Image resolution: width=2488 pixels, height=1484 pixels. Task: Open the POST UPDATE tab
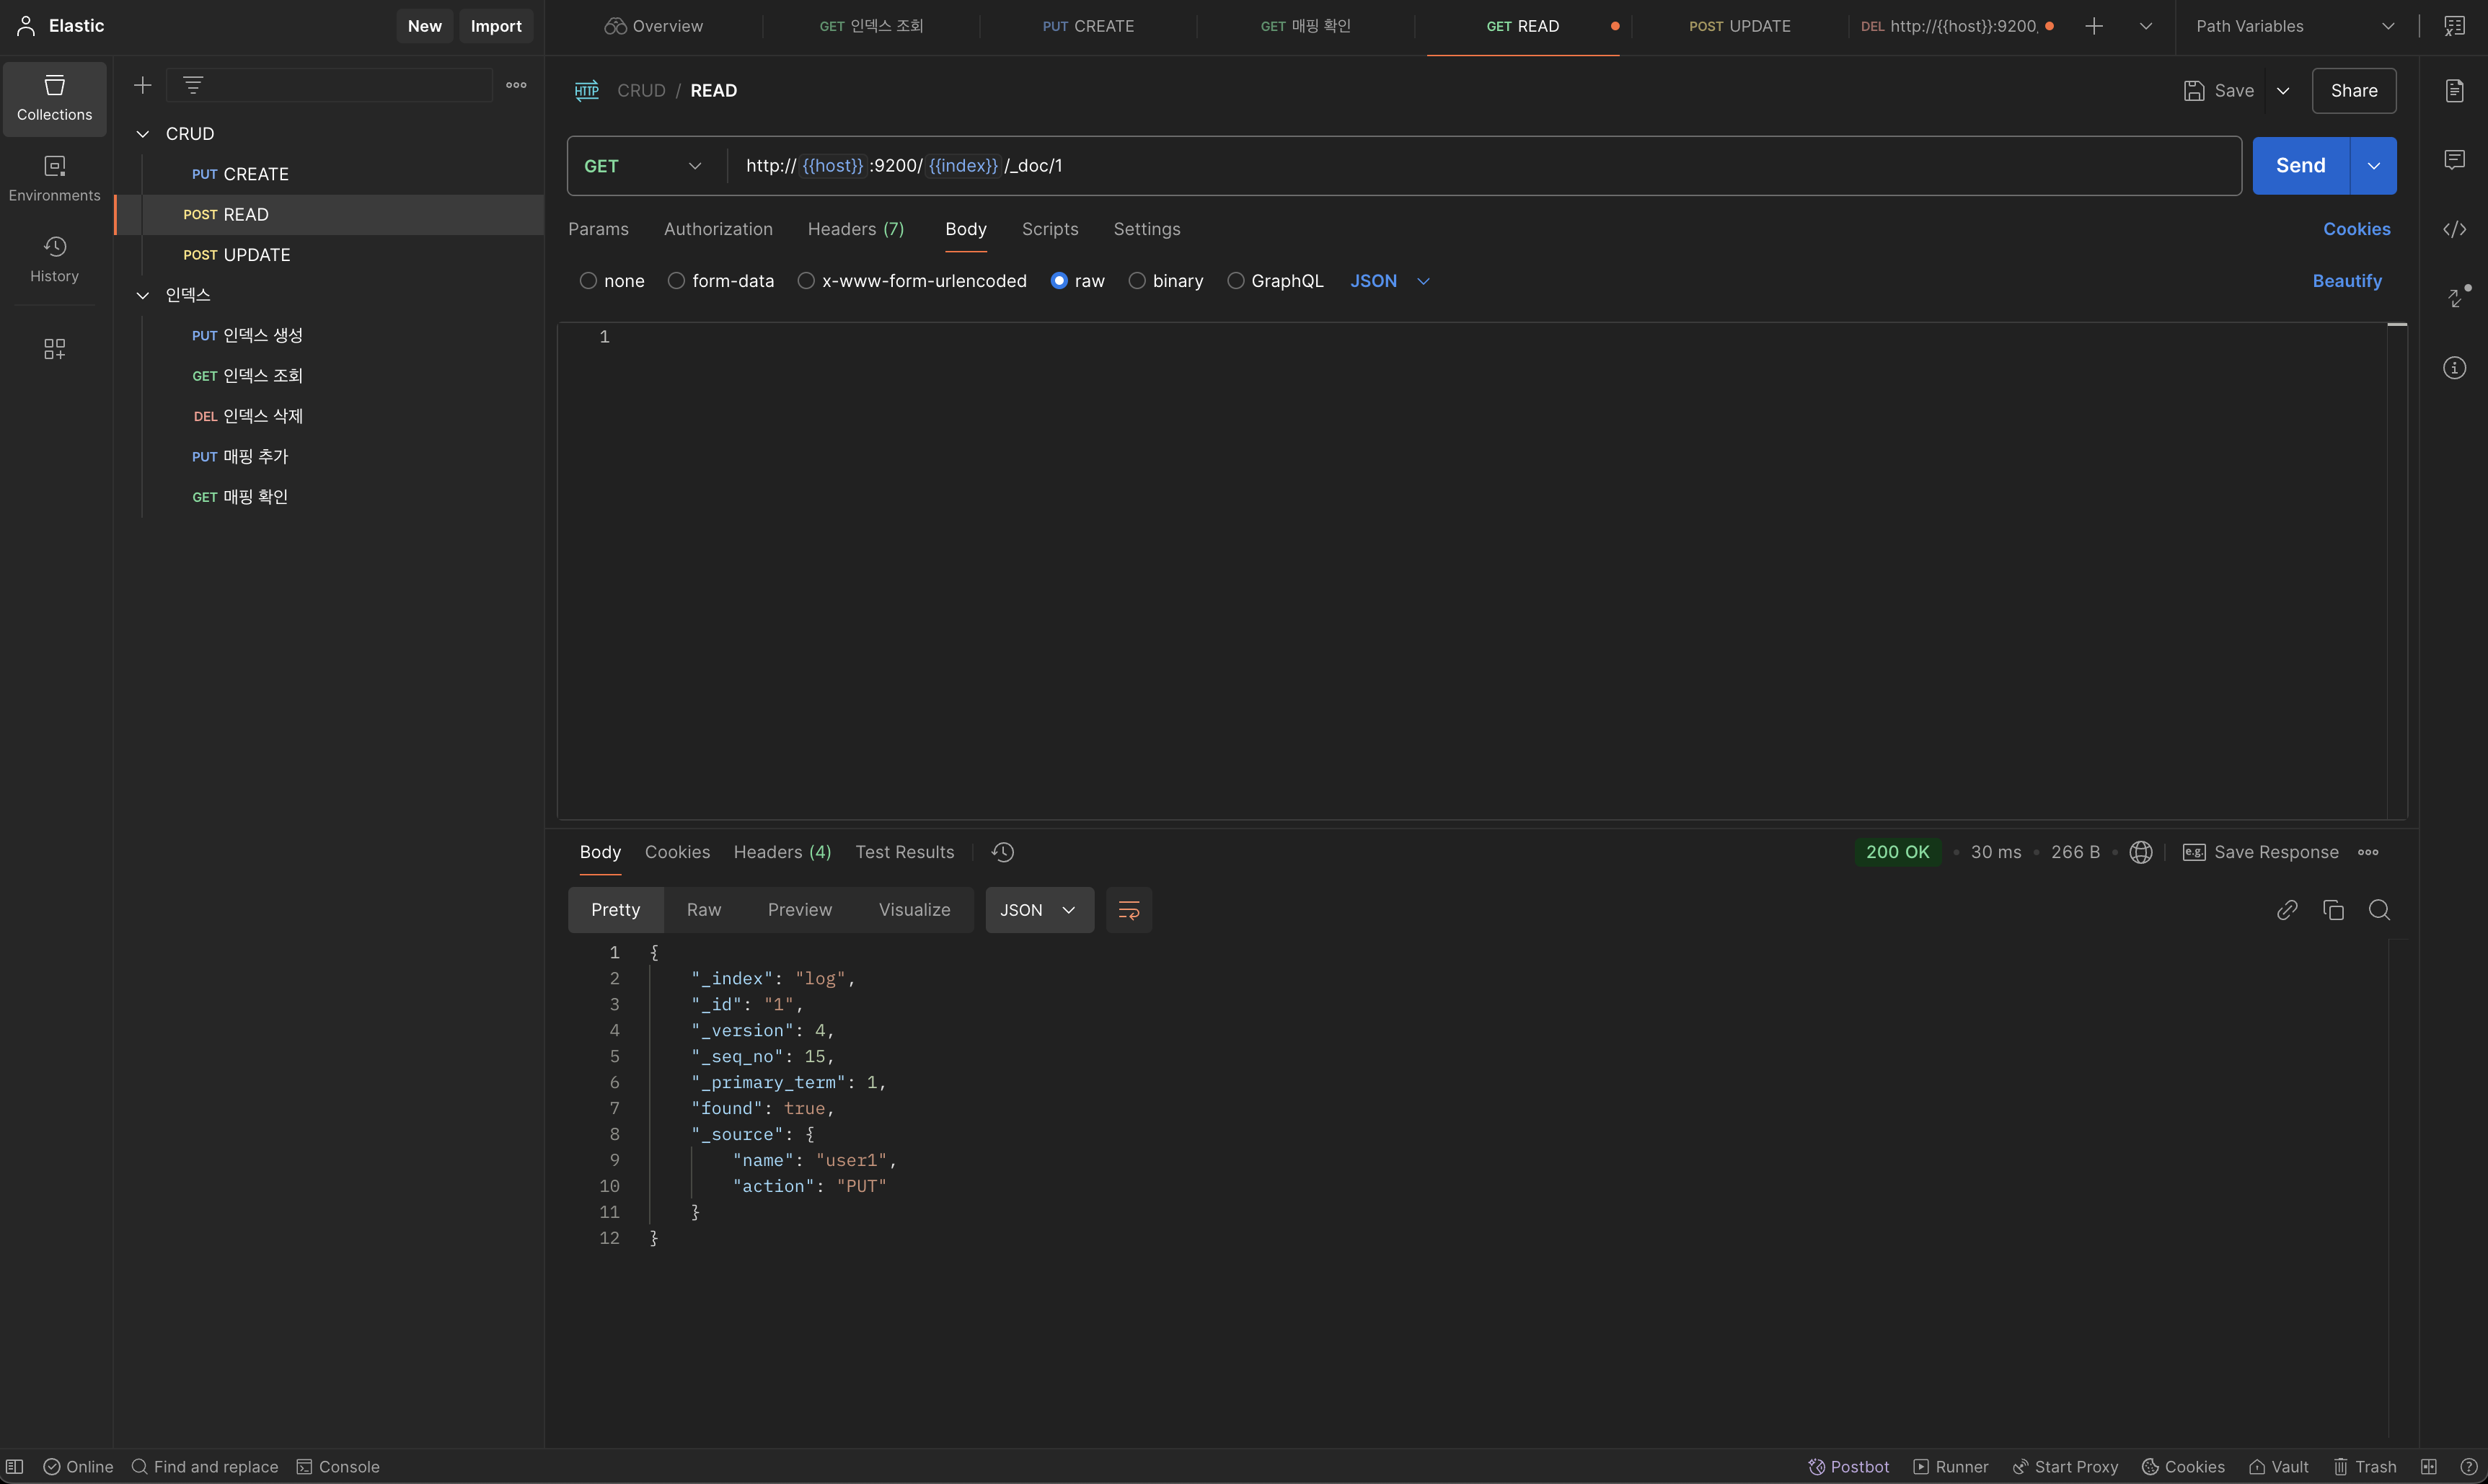1739,26
